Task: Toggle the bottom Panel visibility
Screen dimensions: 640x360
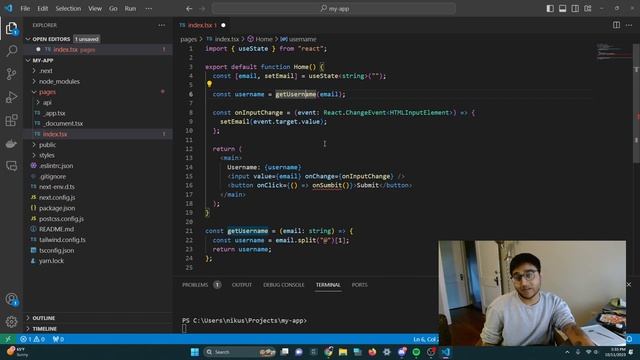Action: tap(562, 9)
